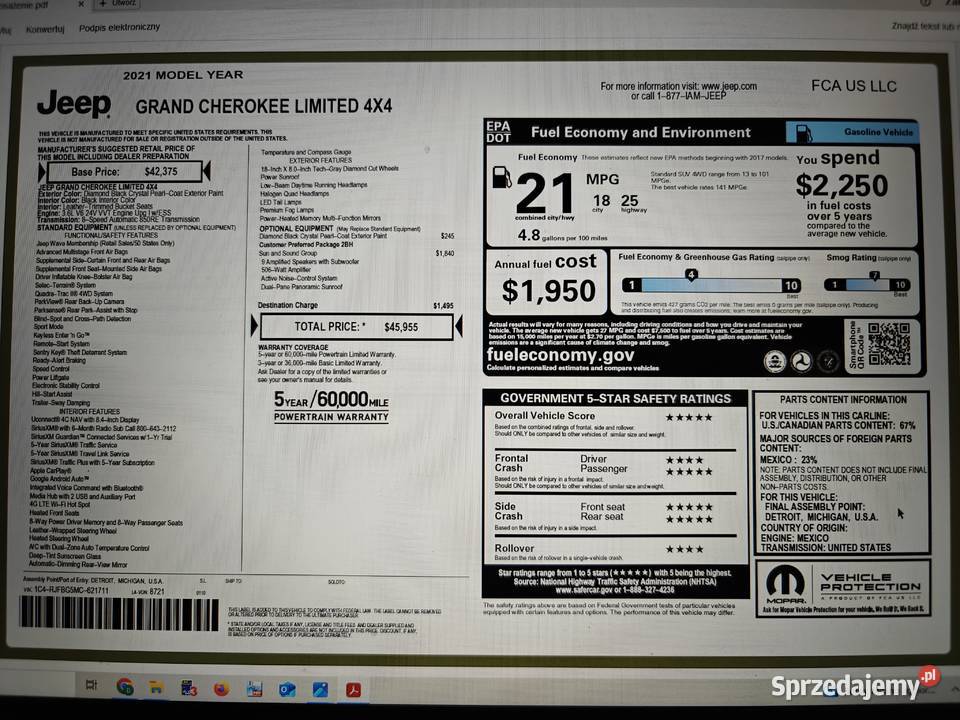The height and width of the screenshot is (720, 960).
Task: Click the FCA US LLC text
Action: click(x=853, y=86)
